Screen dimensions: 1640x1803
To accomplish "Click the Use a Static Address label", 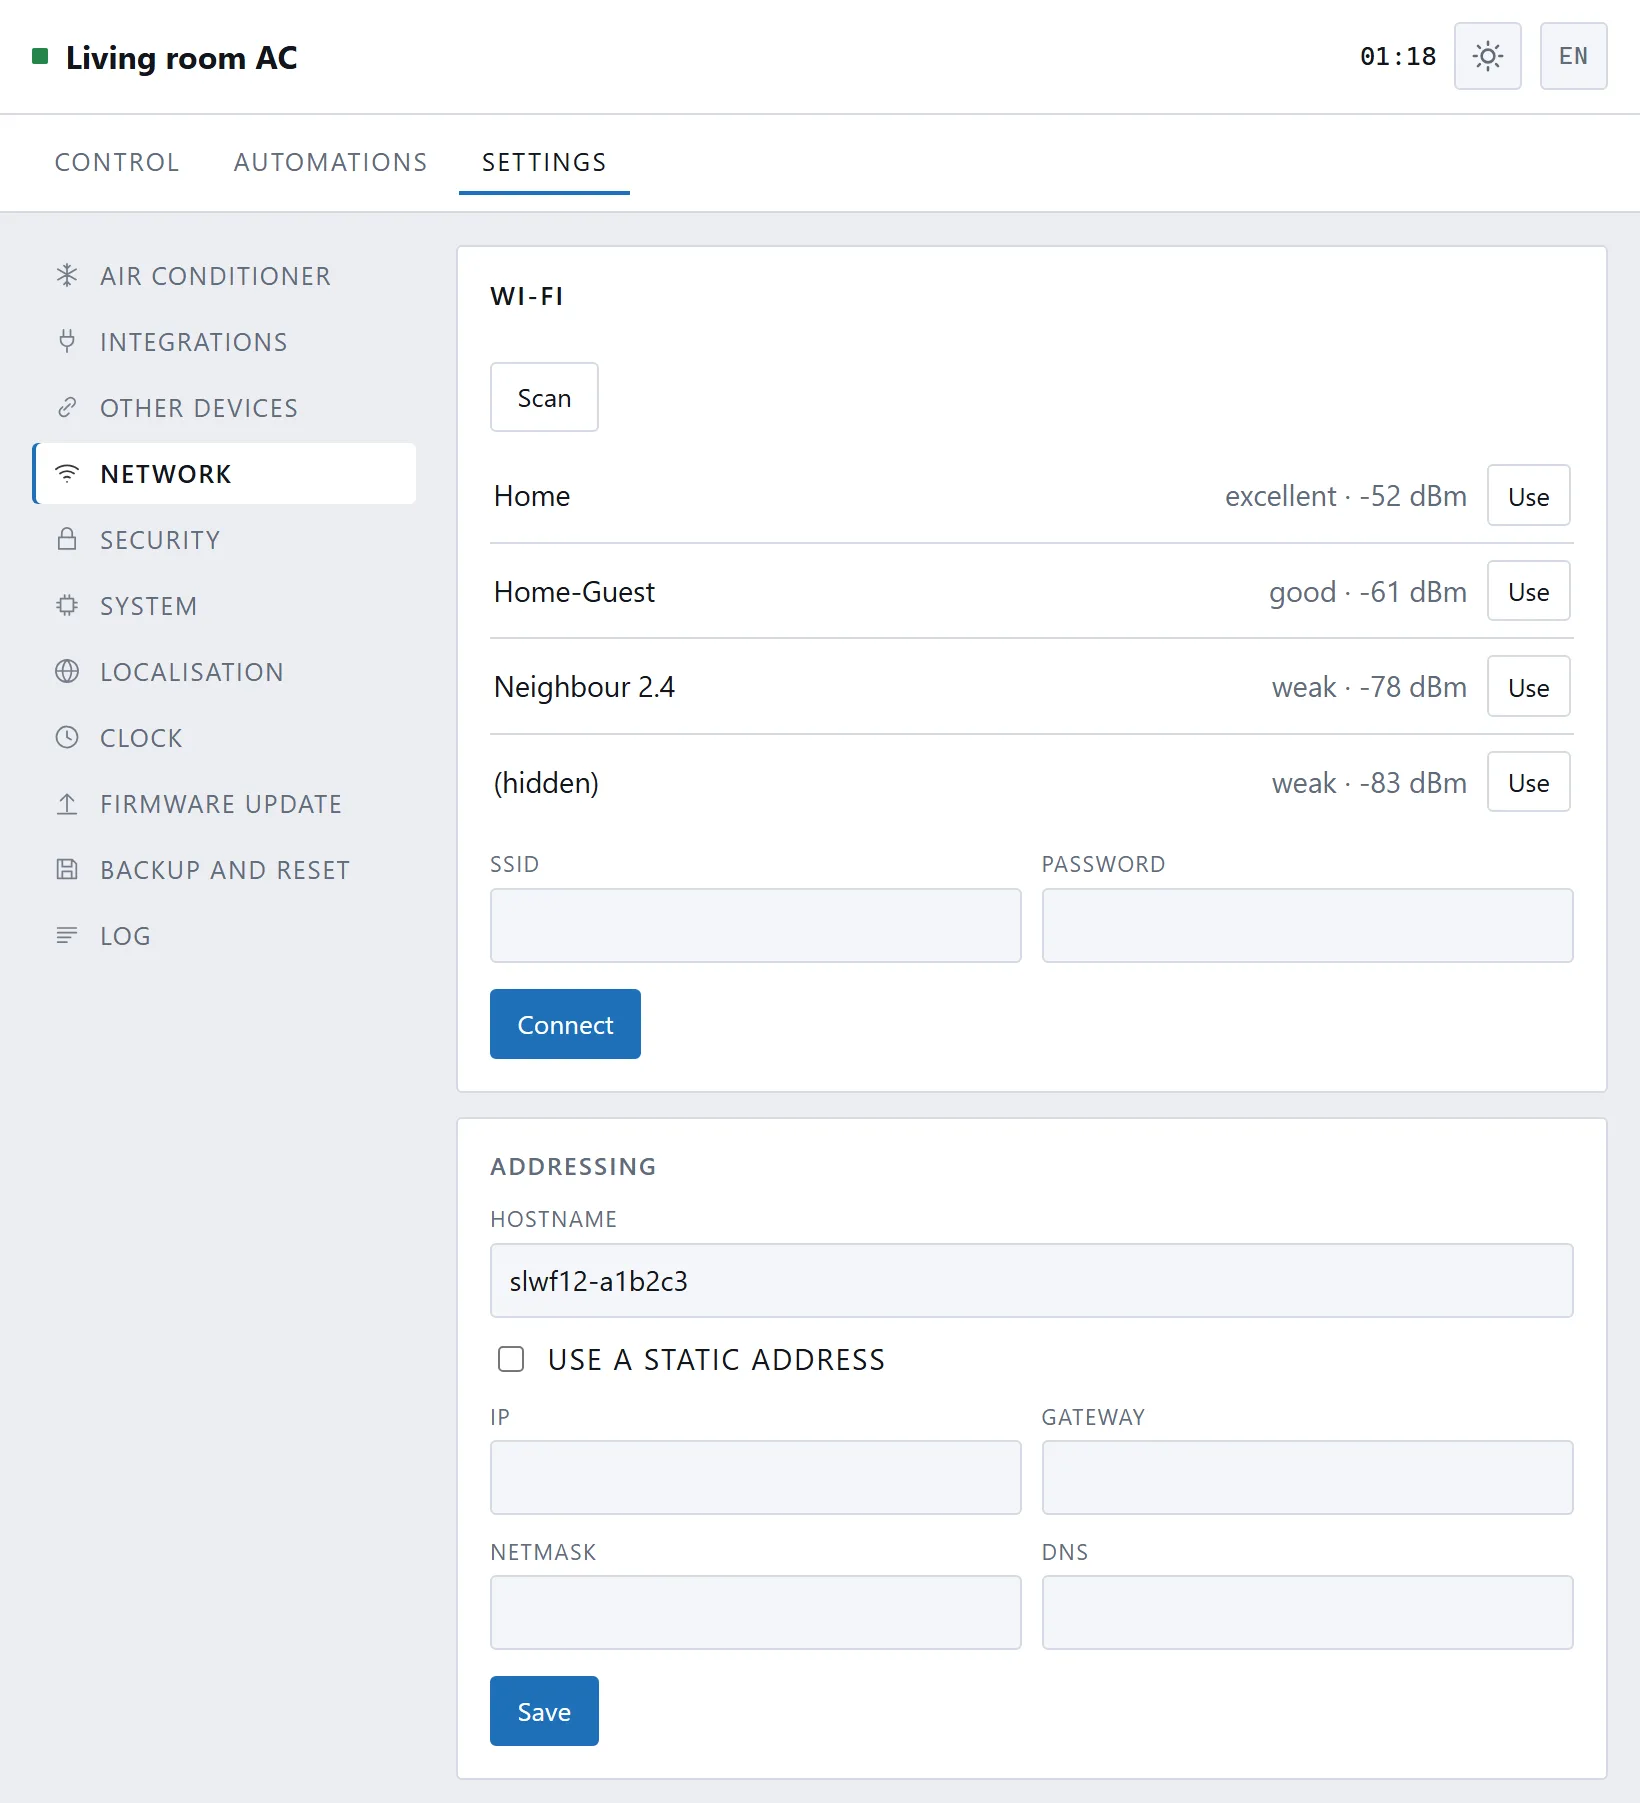I will point(716,1359).
